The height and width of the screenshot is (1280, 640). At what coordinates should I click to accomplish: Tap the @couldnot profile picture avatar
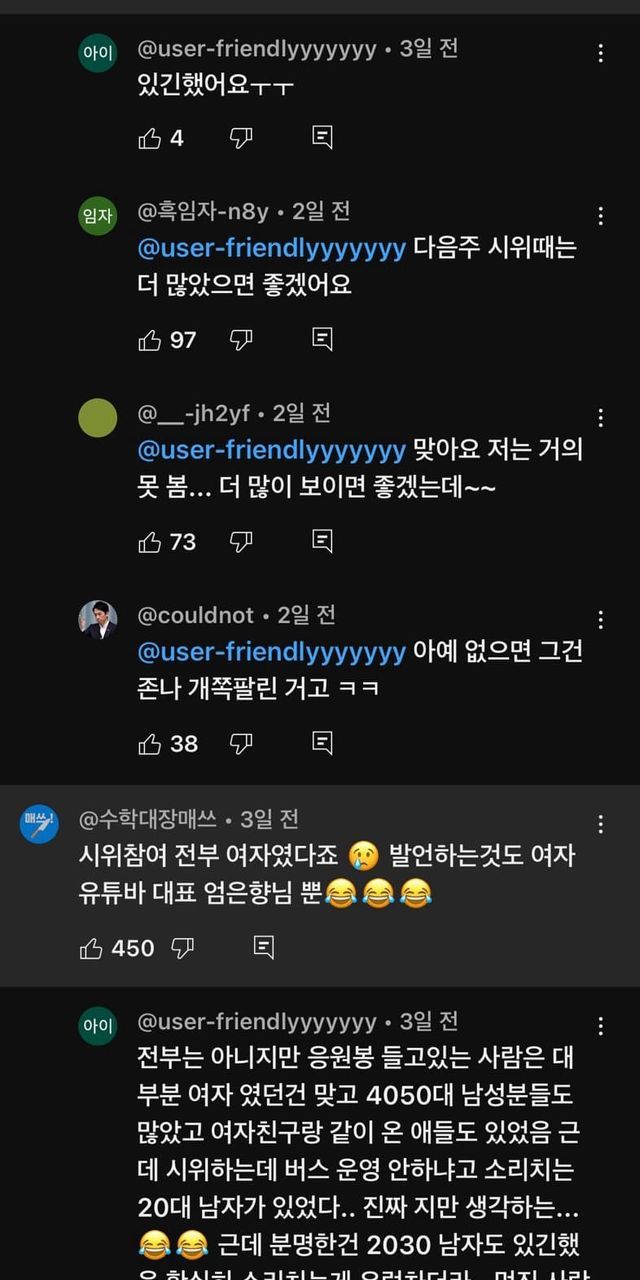click(98, 620)
